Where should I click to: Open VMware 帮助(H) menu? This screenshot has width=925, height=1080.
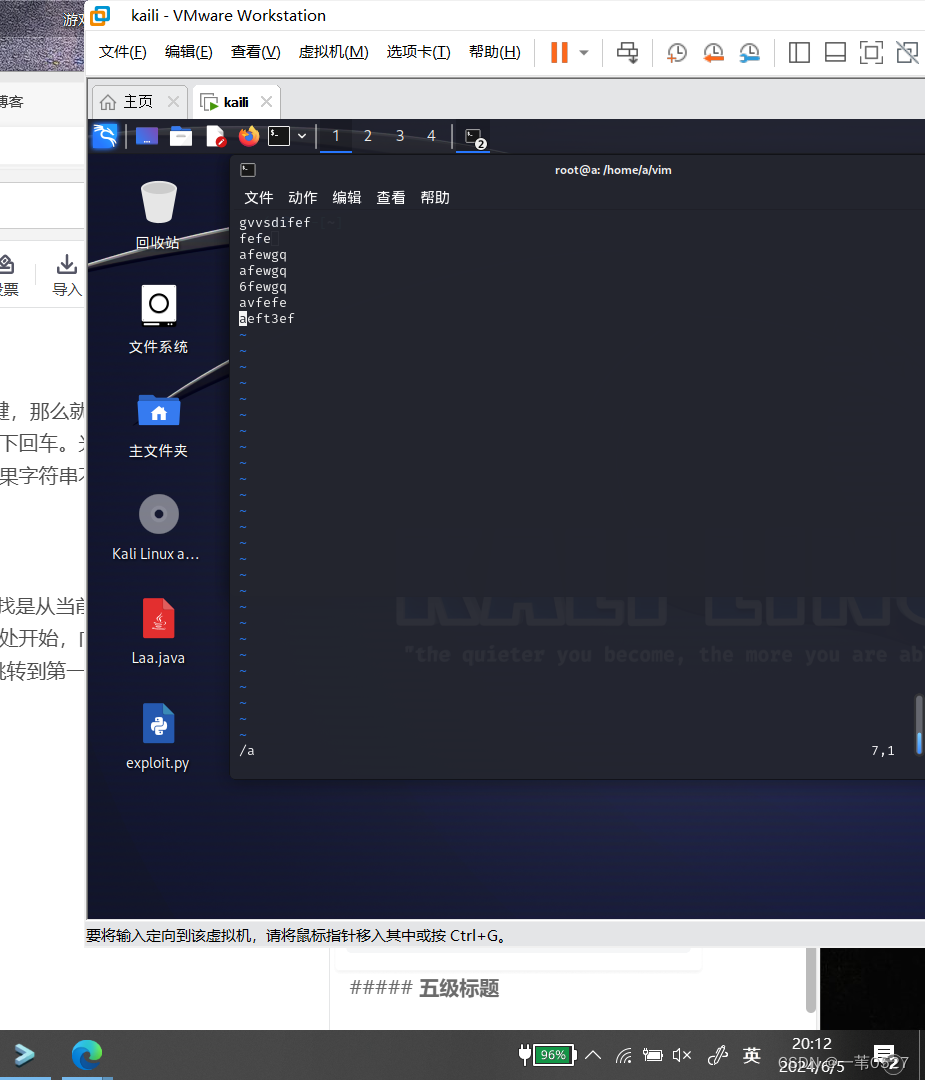(x=495, y=52)
